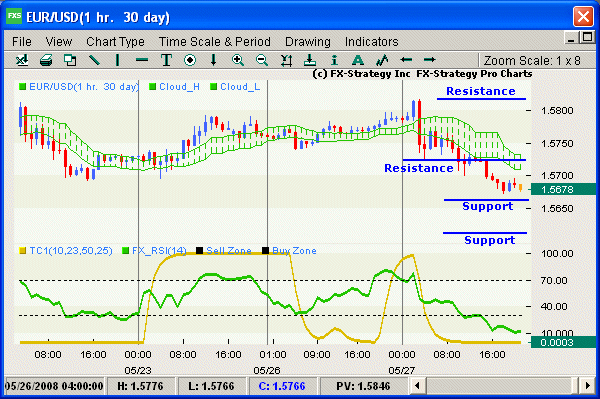Open the File menu
600x399 pixels.
coord(22,41)
